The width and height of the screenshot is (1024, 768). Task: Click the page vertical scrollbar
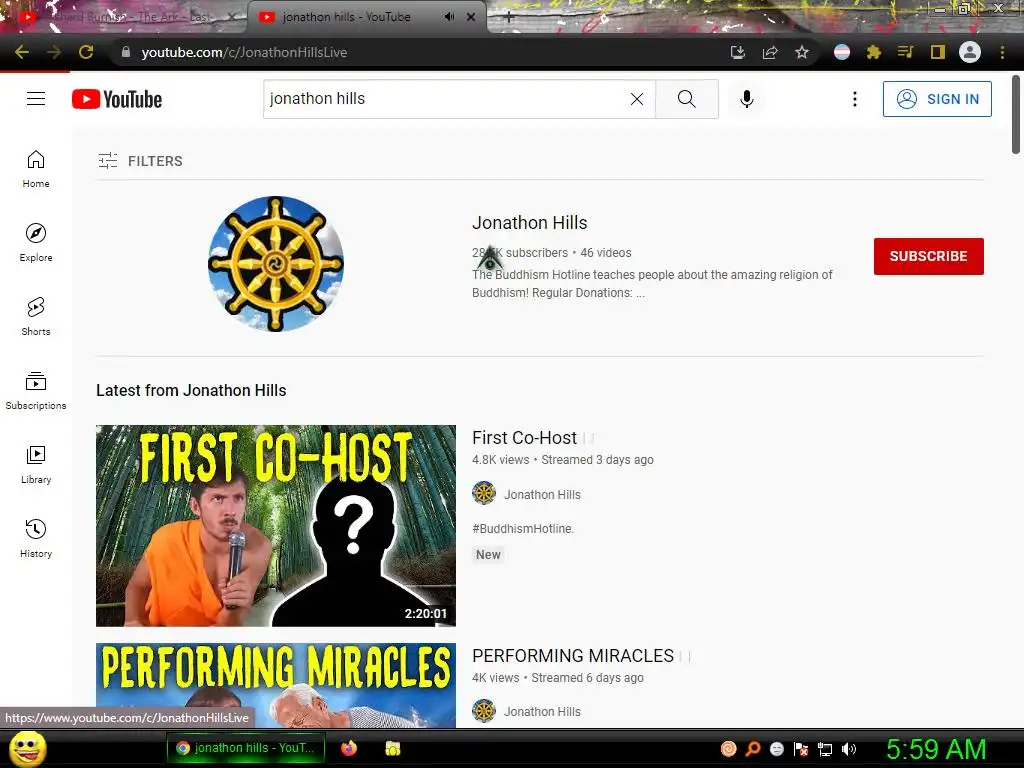(x=1016, y=115)
